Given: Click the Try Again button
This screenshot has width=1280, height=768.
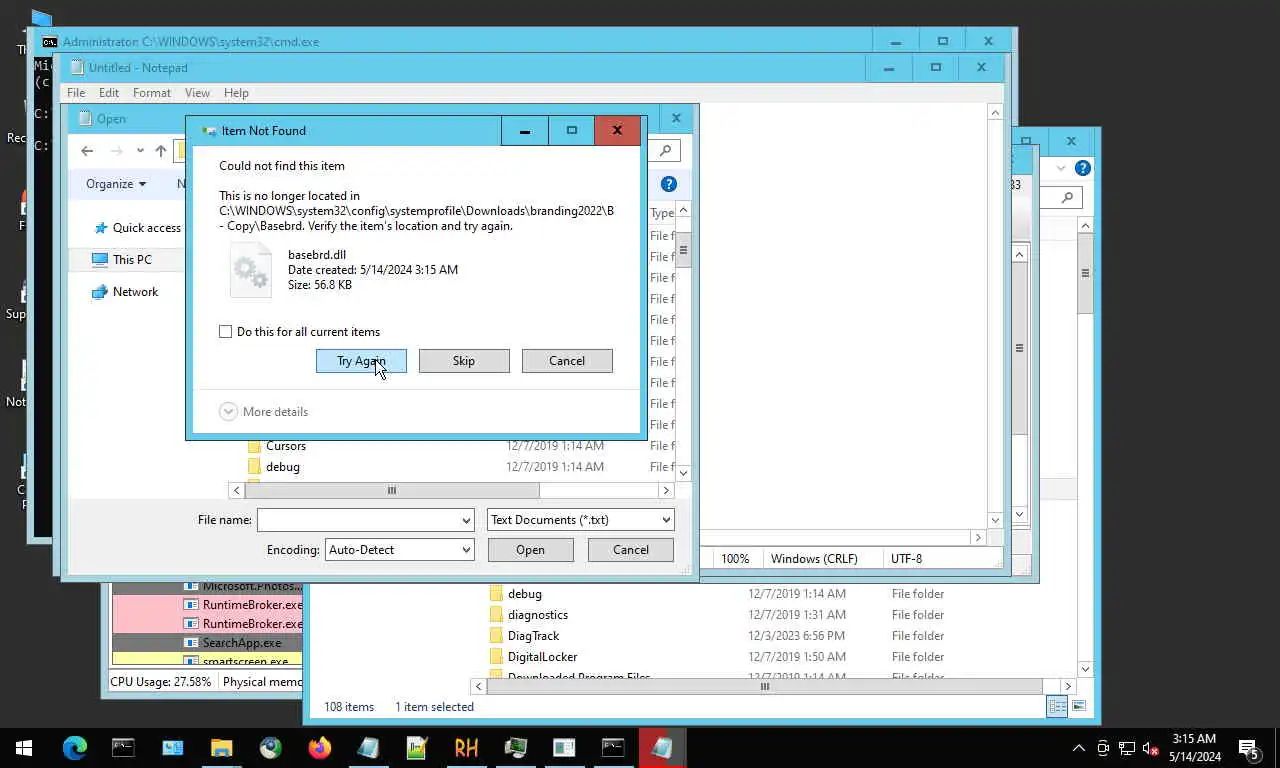Looking at the screenshot, I should tap(361, 360).
